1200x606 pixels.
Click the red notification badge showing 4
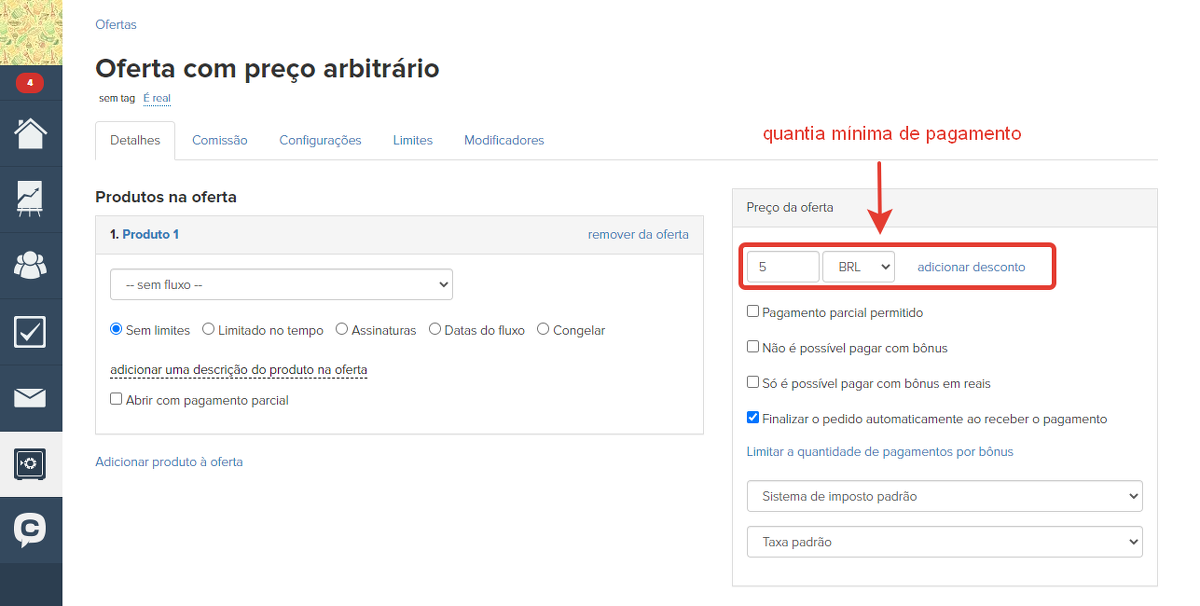click(x=30, y=83)
